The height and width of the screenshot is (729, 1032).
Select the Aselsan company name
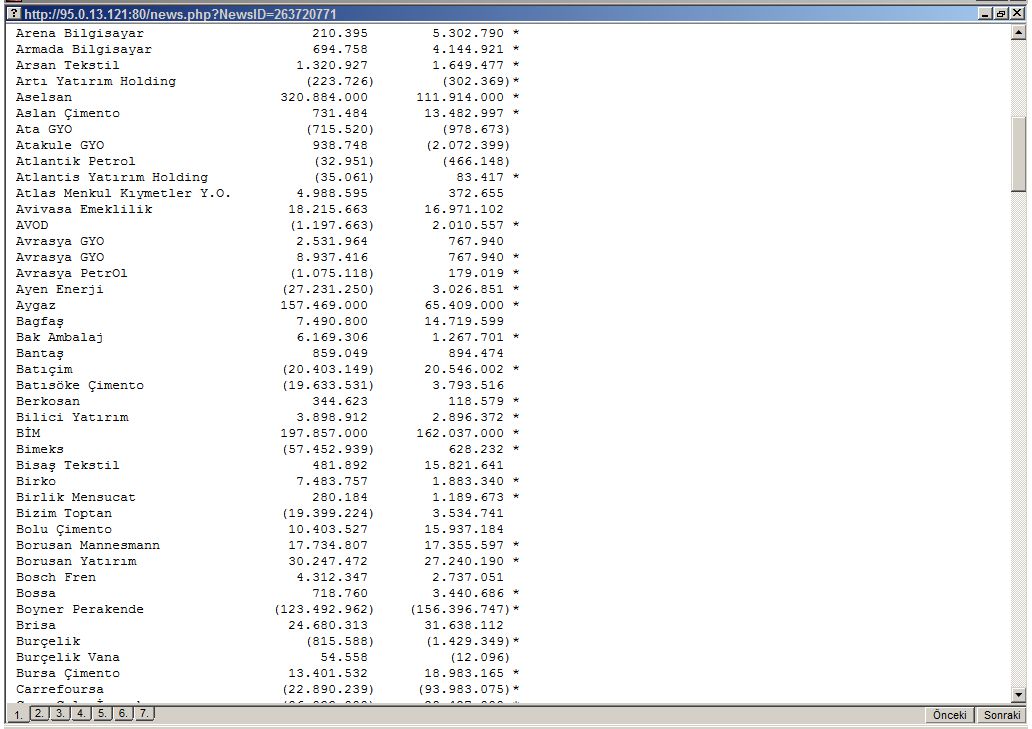coord(44,97)
